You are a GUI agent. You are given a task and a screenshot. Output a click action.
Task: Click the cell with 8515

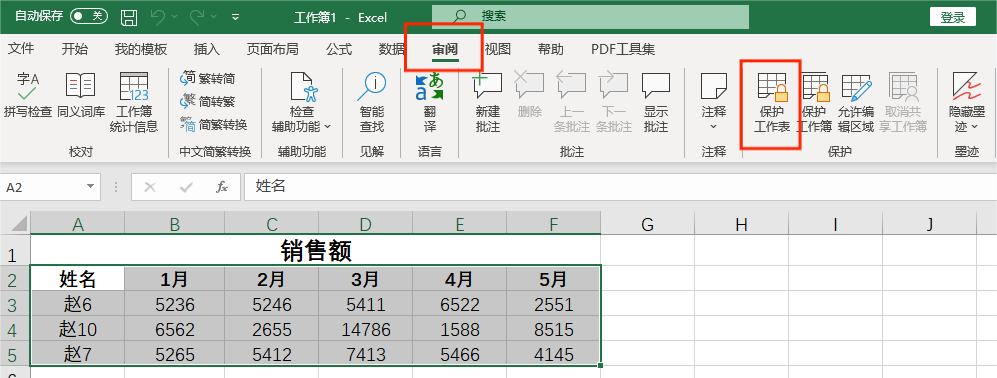pyautogui.click(x=553, y=329)
